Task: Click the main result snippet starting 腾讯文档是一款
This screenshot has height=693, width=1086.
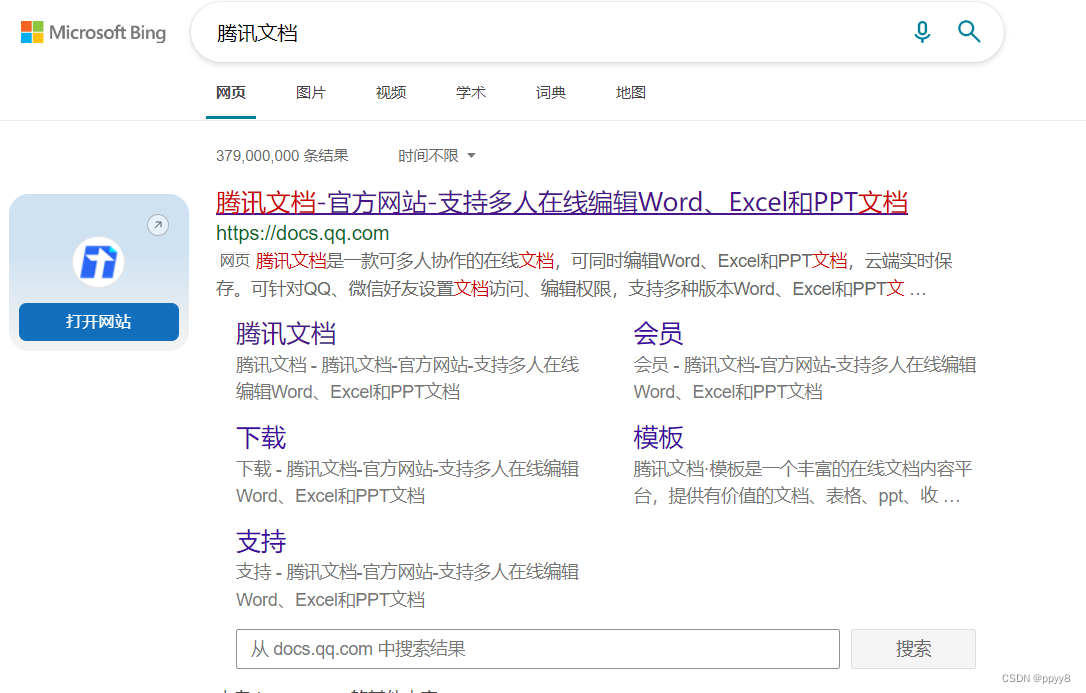Action: pos(584,275)
